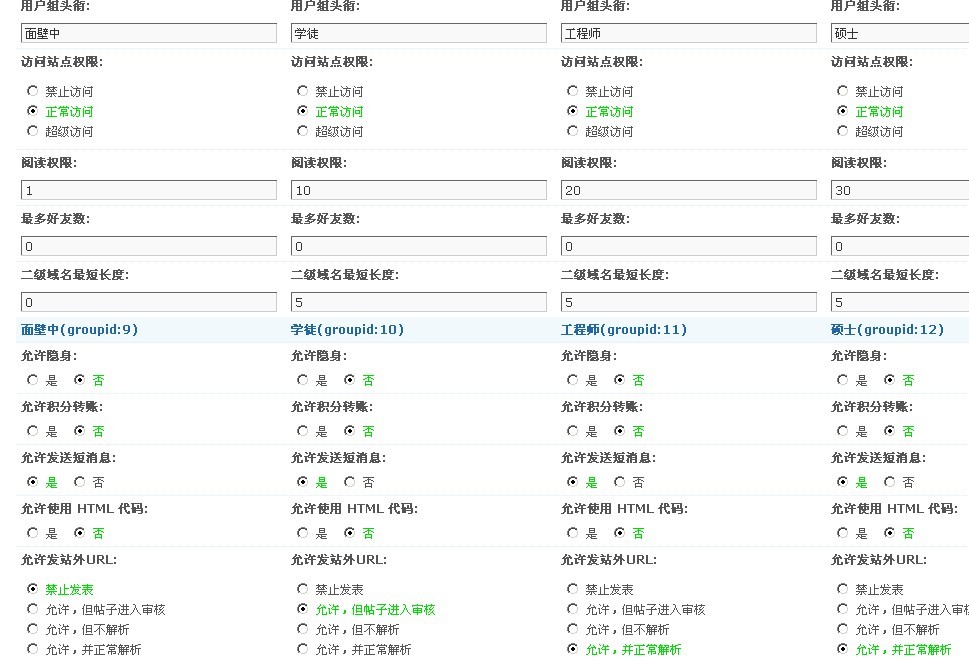This screenshot has width=969, height=662.
Task: Set 允许积分转账 to 是 for 工程师
Action: (572, 430)
